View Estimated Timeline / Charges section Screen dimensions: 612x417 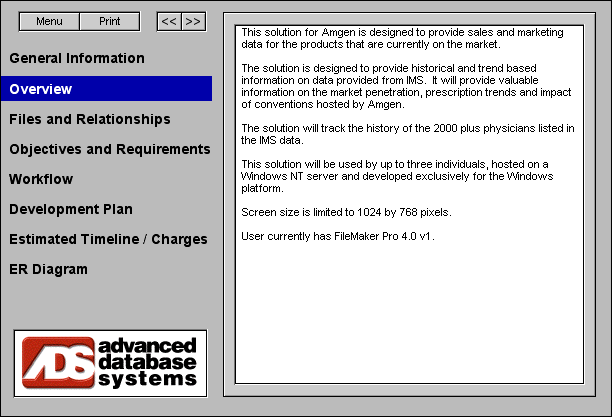pos(108,239)
